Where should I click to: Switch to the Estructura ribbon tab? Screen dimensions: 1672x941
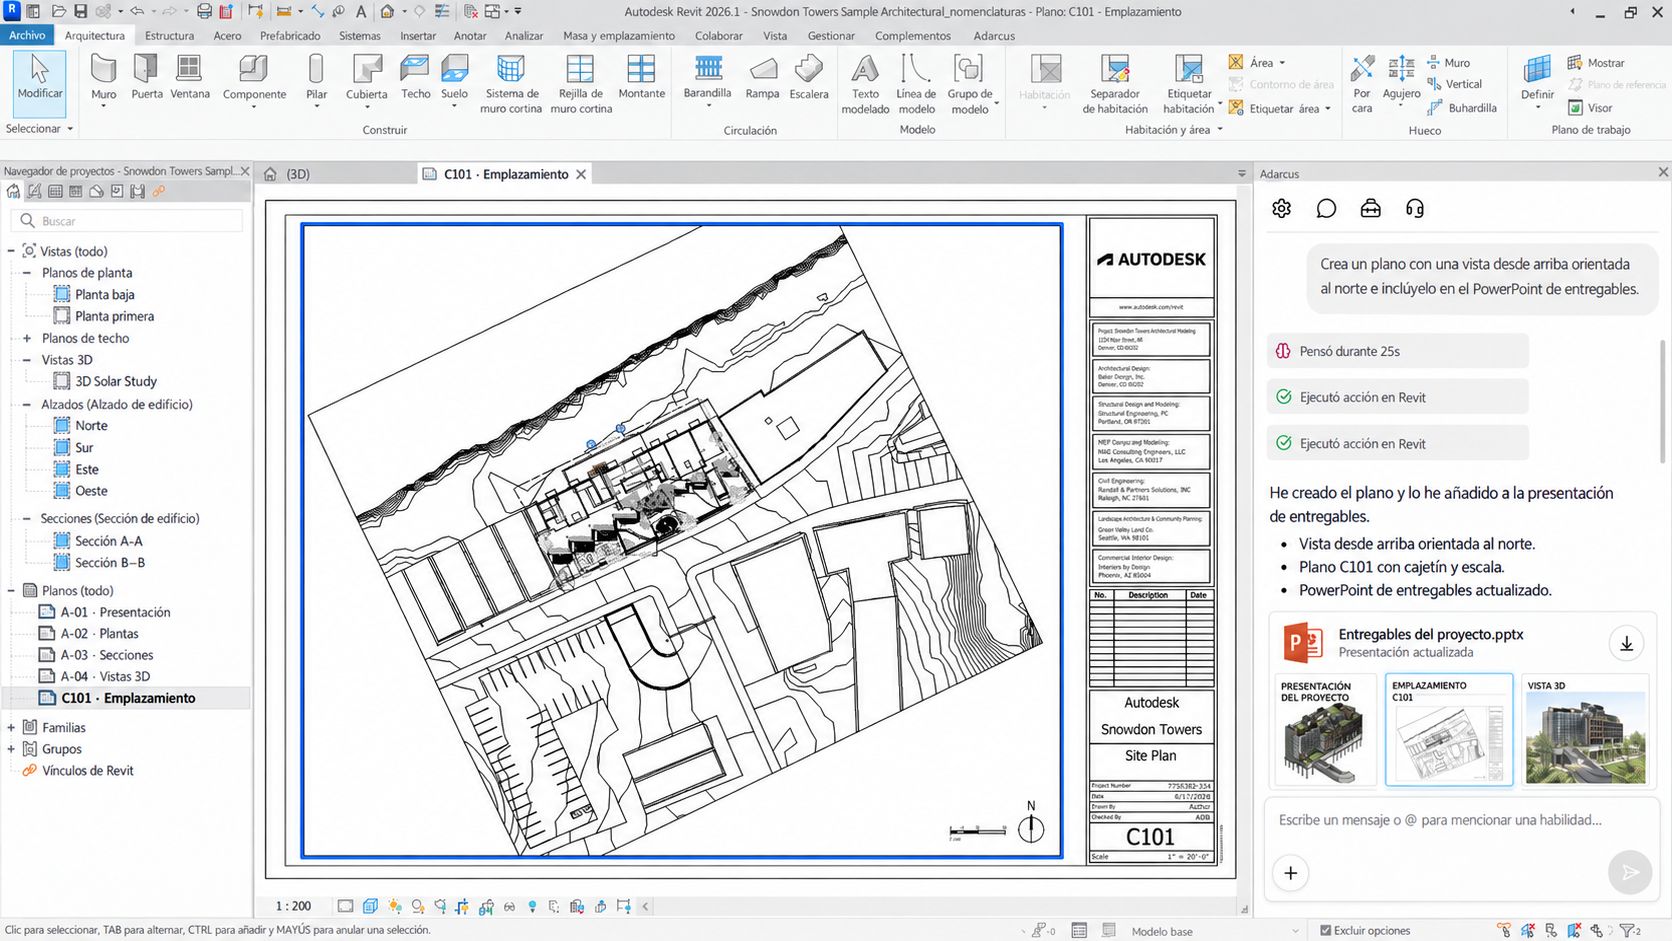[169, 36]
